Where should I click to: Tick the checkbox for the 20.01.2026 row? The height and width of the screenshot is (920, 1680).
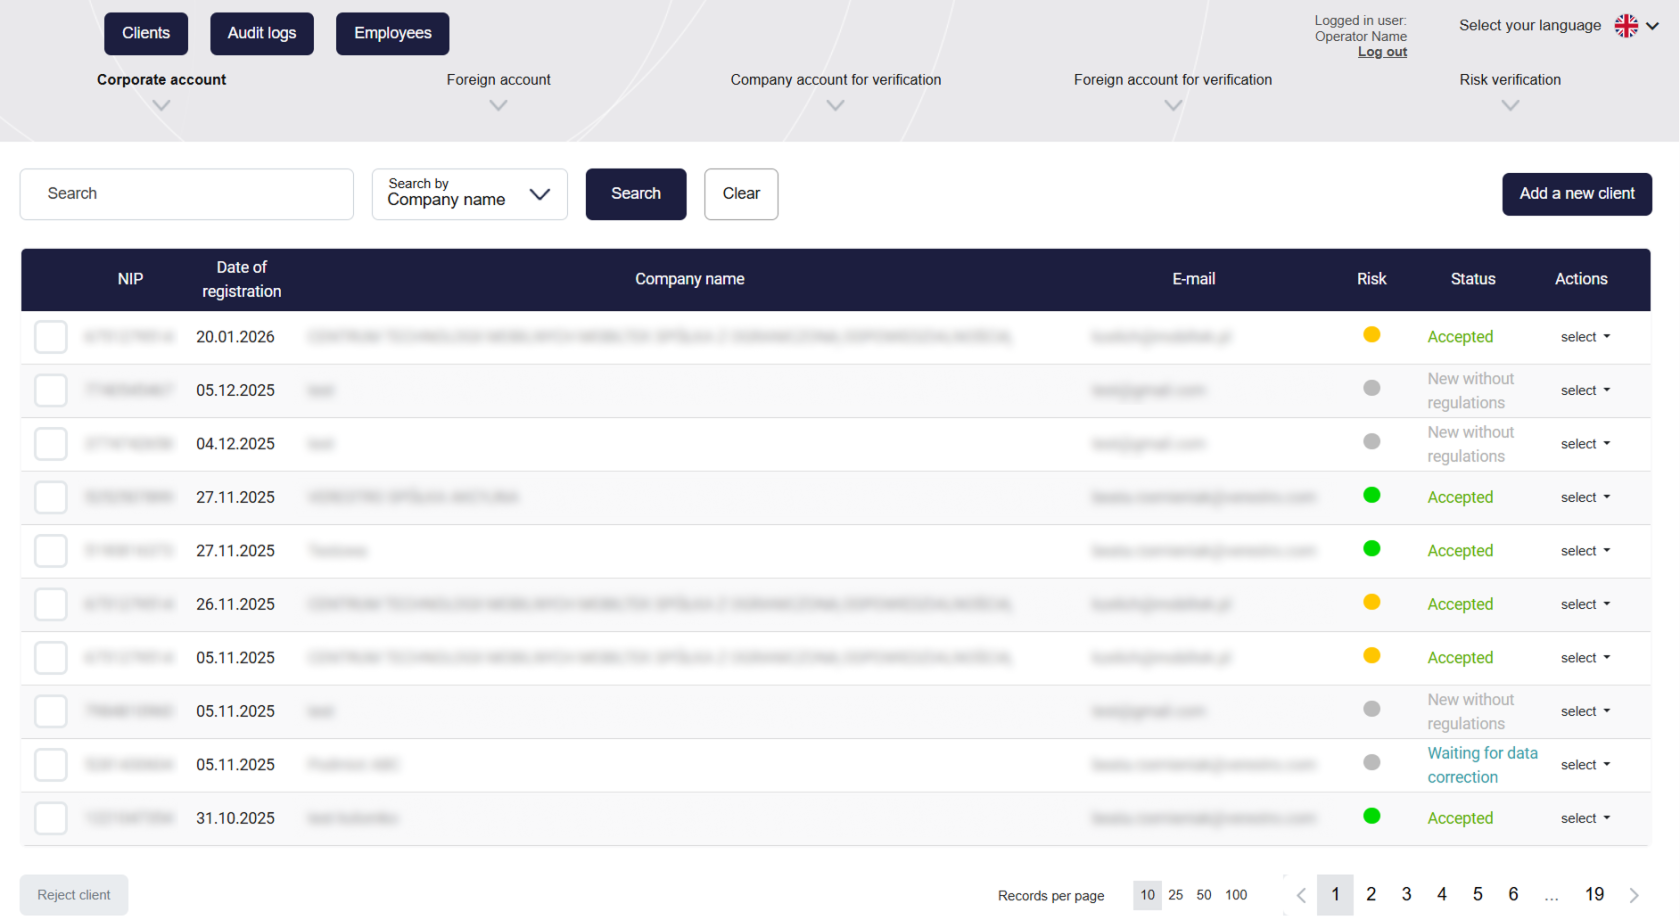(51, 337)
